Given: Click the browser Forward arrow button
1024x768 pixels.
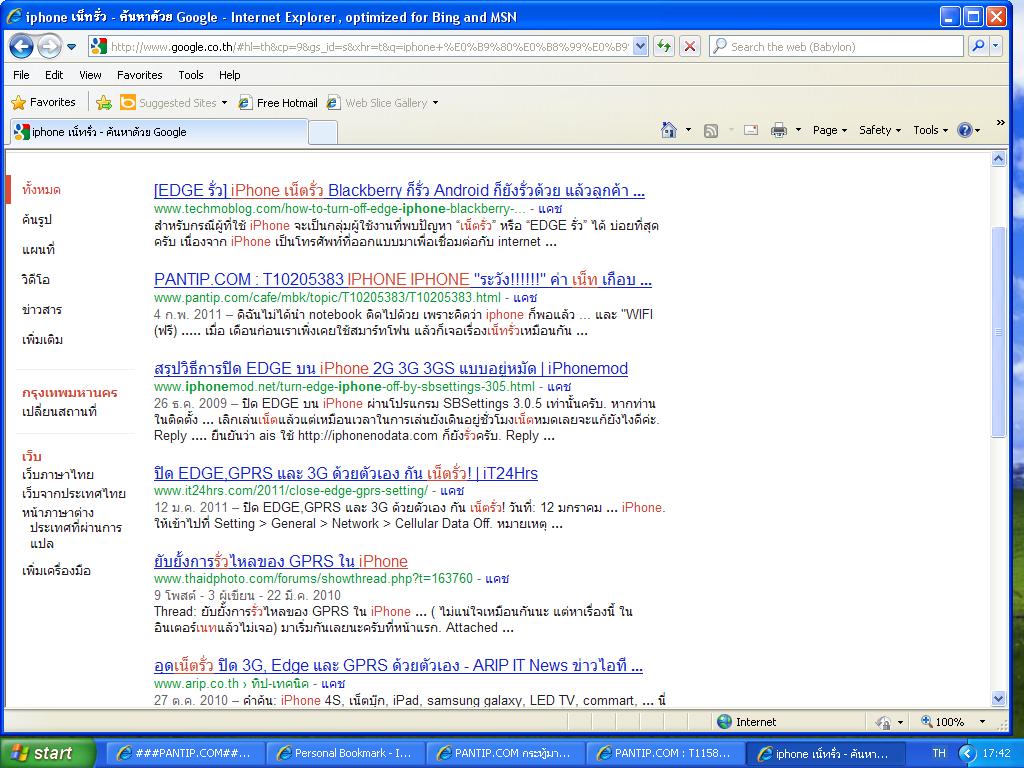Looking at the screenshot, I should click(x=49, y=46).
